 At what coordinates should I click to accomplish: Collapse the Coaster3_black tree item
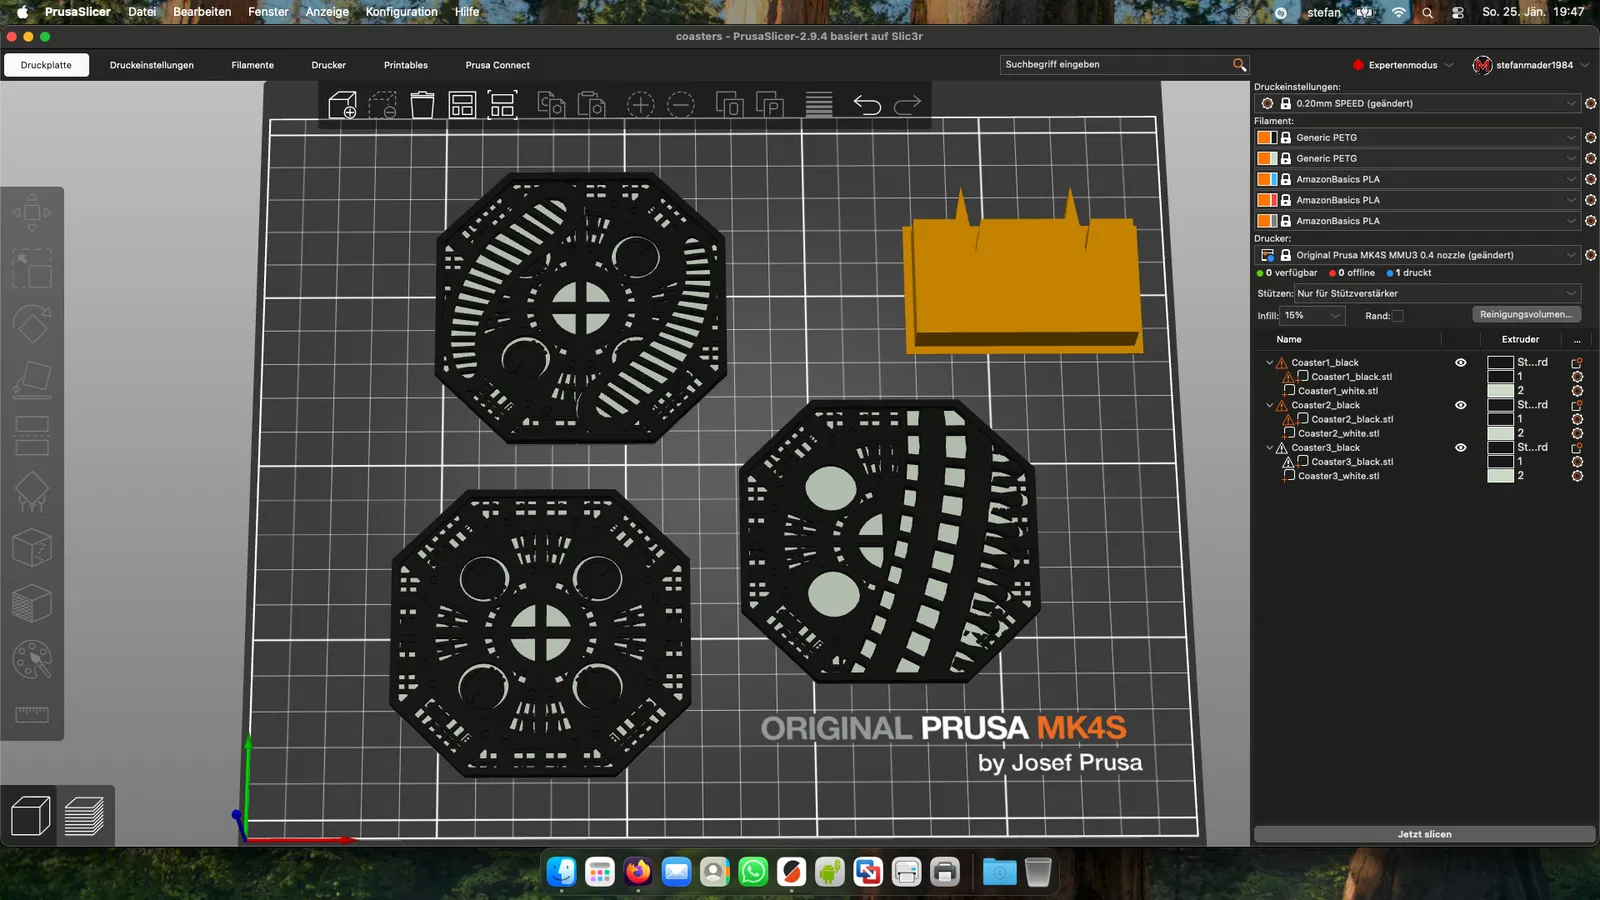coord(1269,448)
